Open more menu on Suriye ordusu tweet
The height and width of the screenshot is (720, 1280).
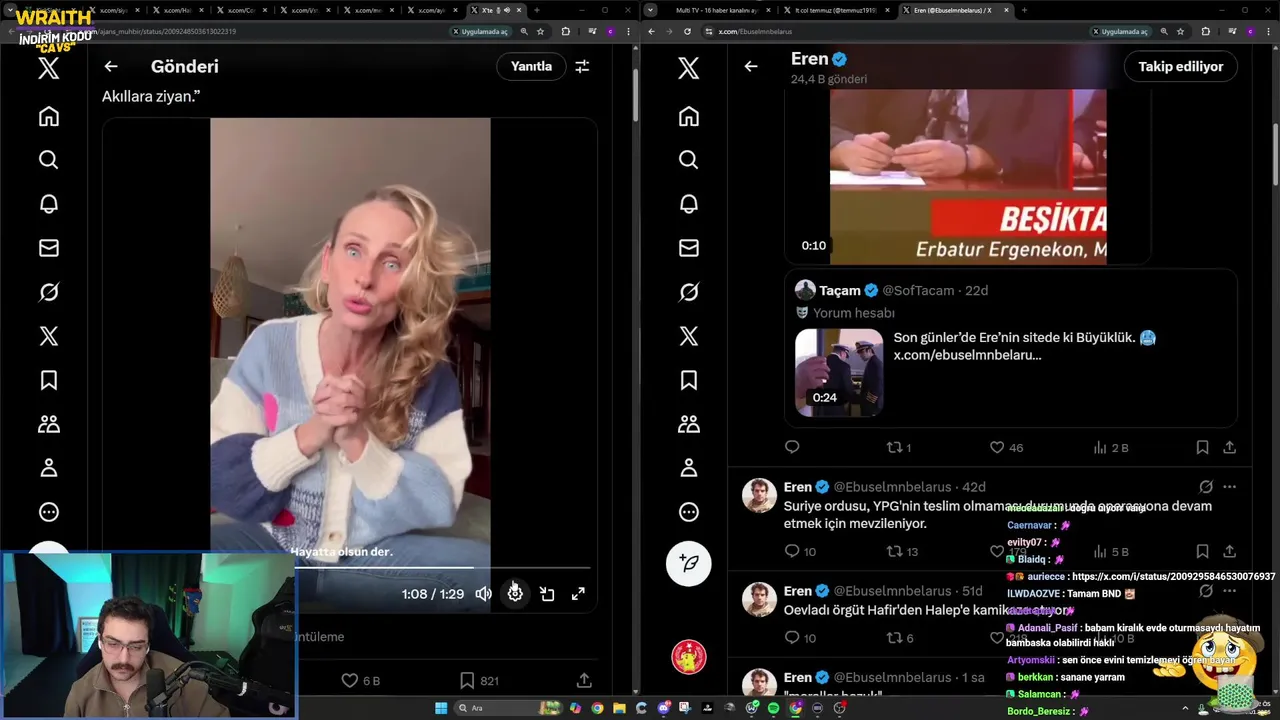point(1229,487)
